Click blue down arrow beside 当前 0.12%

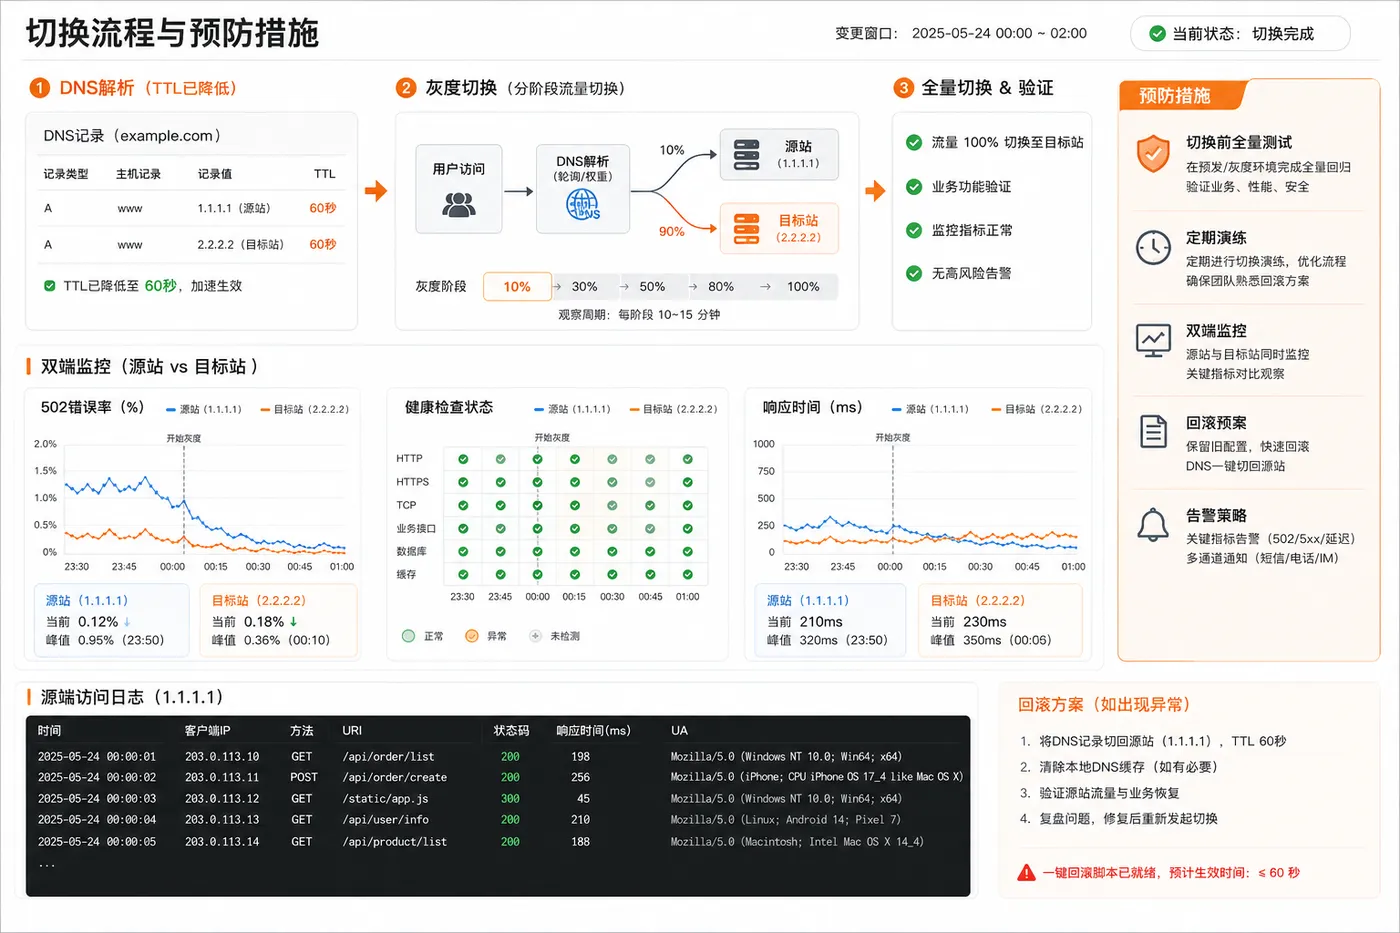(x=127, y=622)
